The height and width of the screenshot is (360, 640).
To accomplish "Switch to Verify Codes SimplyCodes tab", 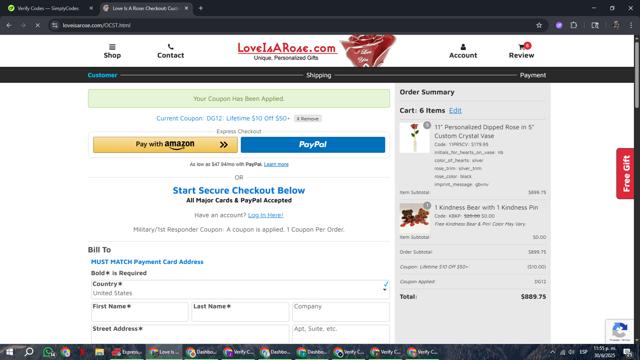I will coord(48,8).
